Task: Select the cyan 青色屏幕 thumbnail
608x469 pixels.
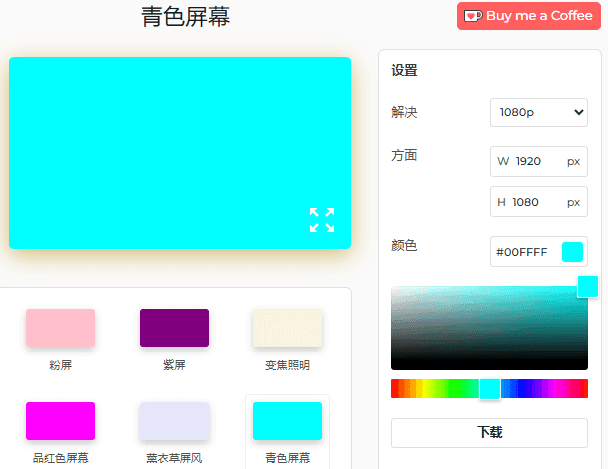Action: point(287,421)
